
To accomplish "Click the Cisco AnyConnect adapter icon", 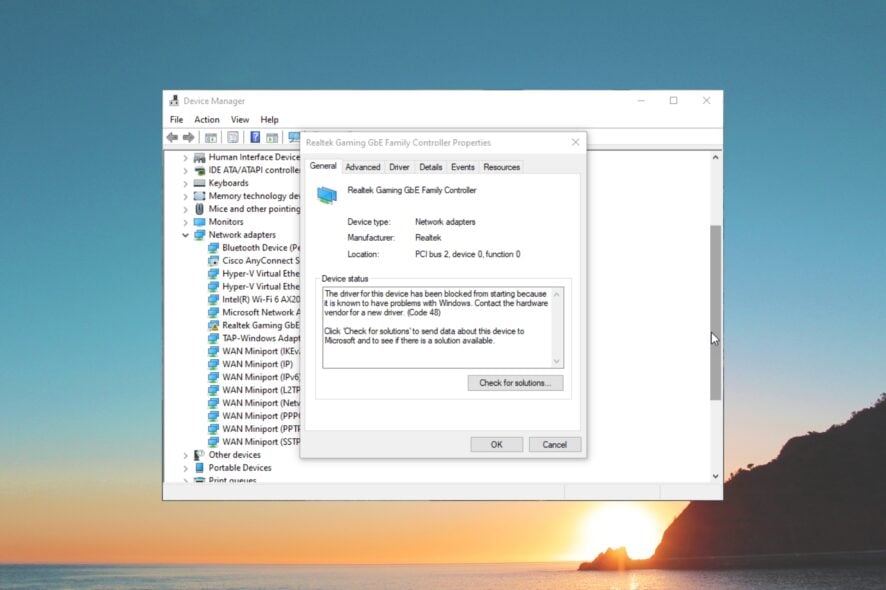I will (x=213, y=261).
